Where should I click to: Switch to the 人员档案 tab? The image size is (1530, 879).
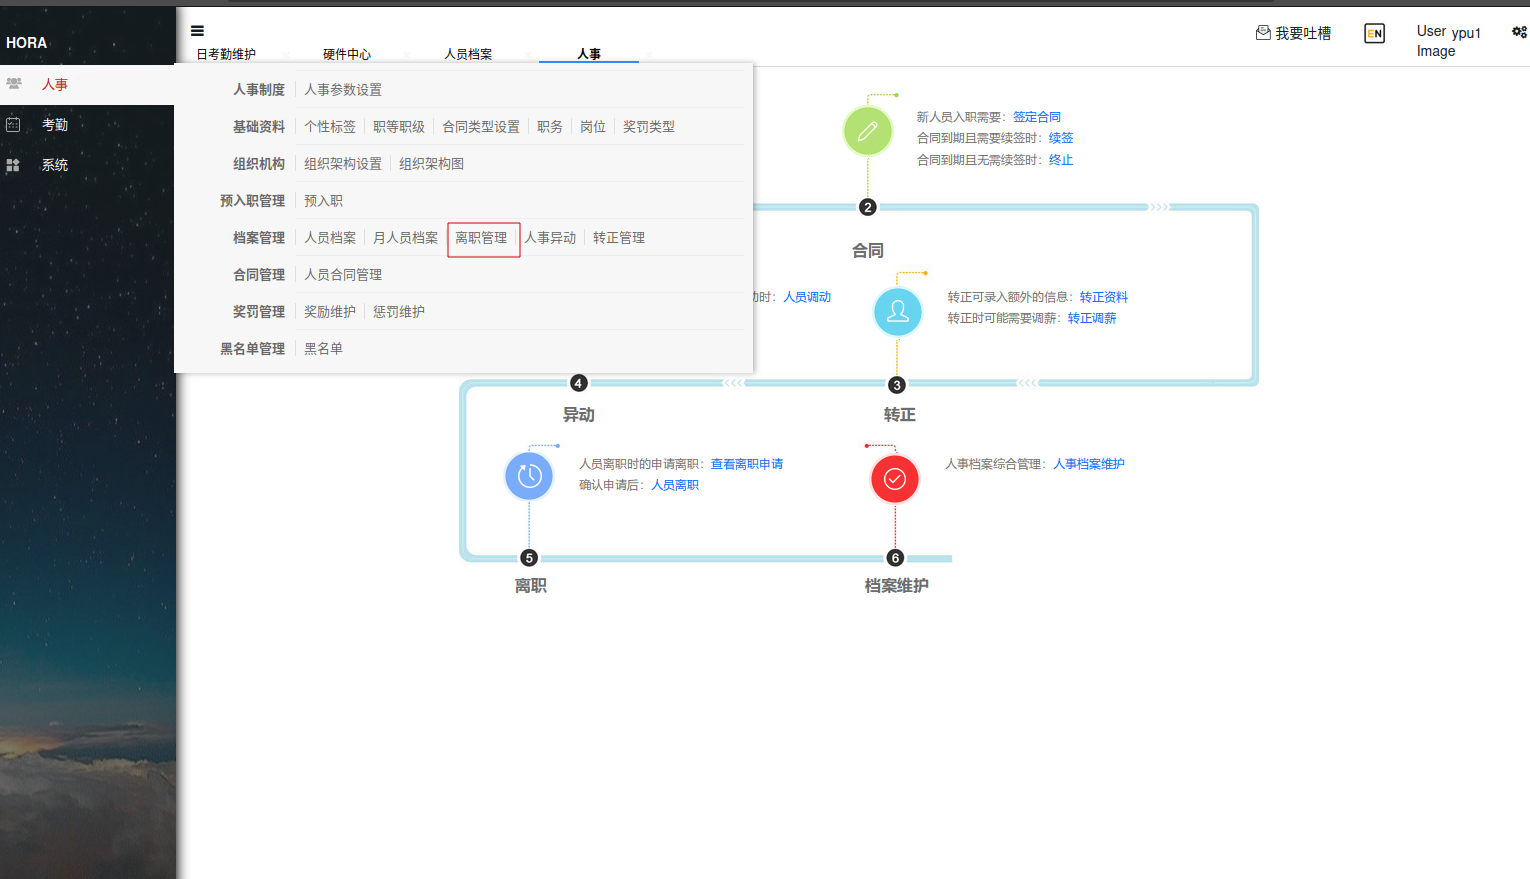469,54
